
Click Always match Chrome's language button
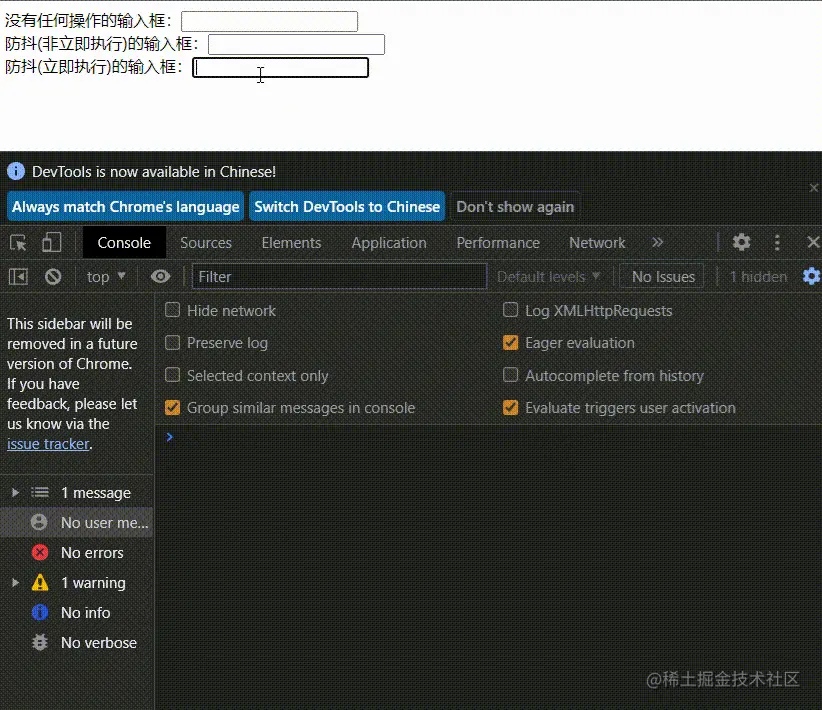(x=125, y=207)
